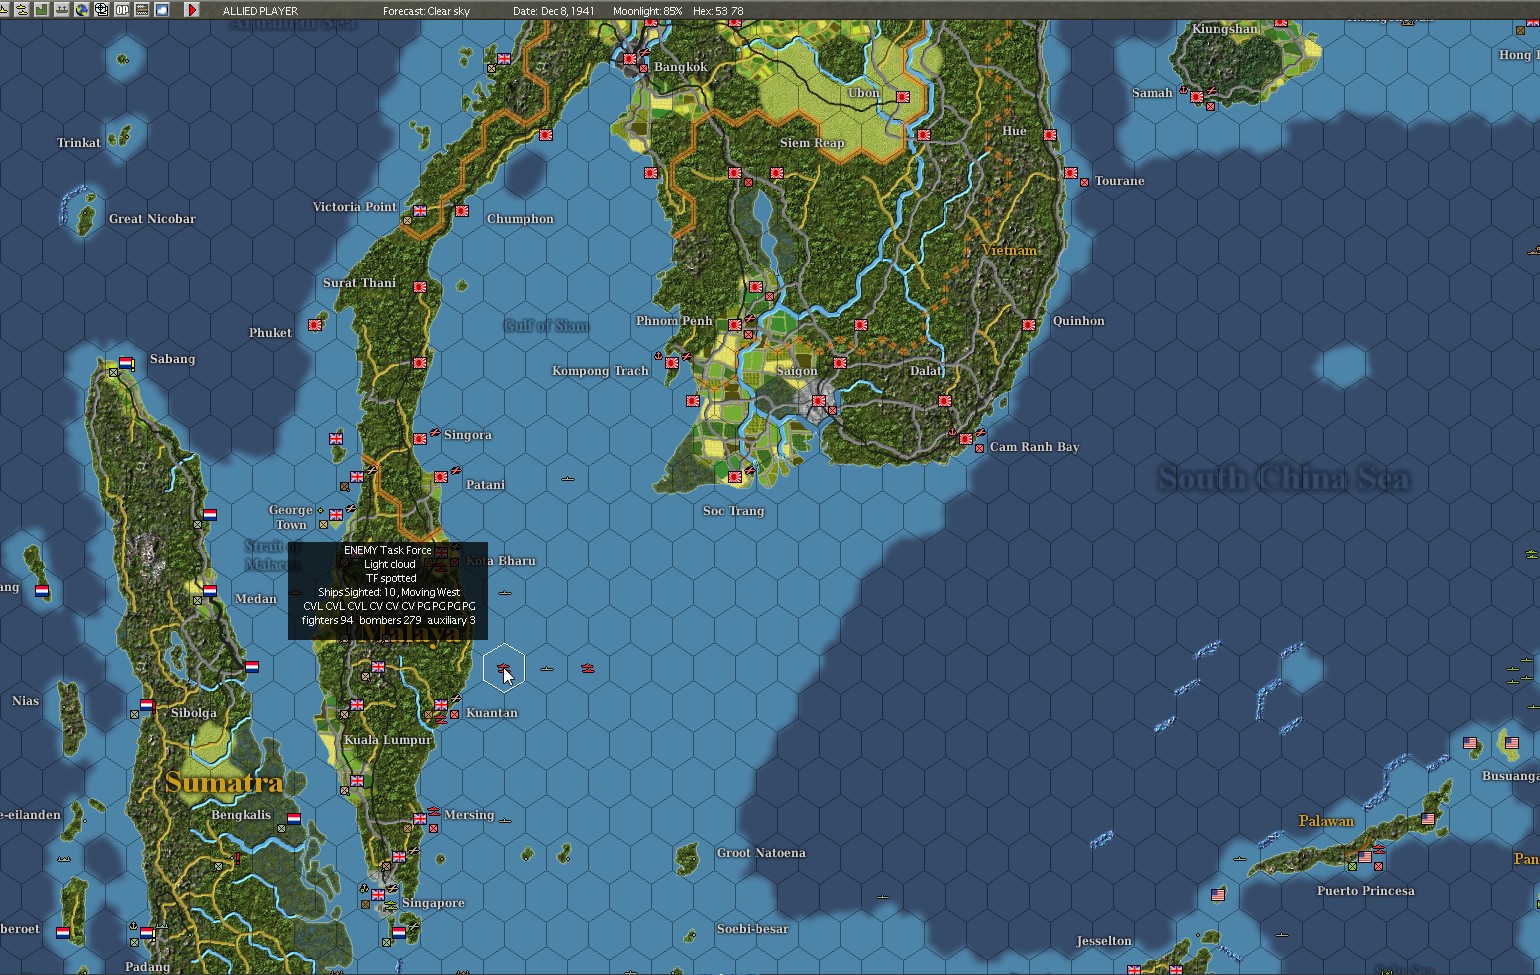Viewport: 1540px width, 975px height.
Task: Click the 'Forecast: Clear sky' status text
Action: [426, 11]
